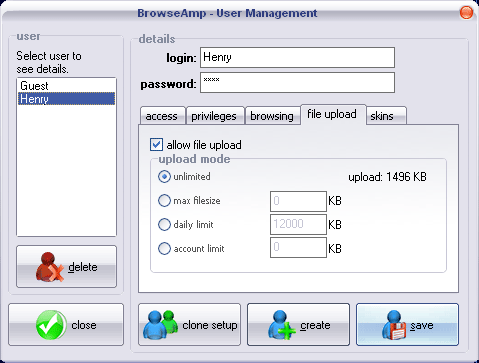Click the close button label
Viewport: 479px width, 363px height.
[x=84, y=325]
